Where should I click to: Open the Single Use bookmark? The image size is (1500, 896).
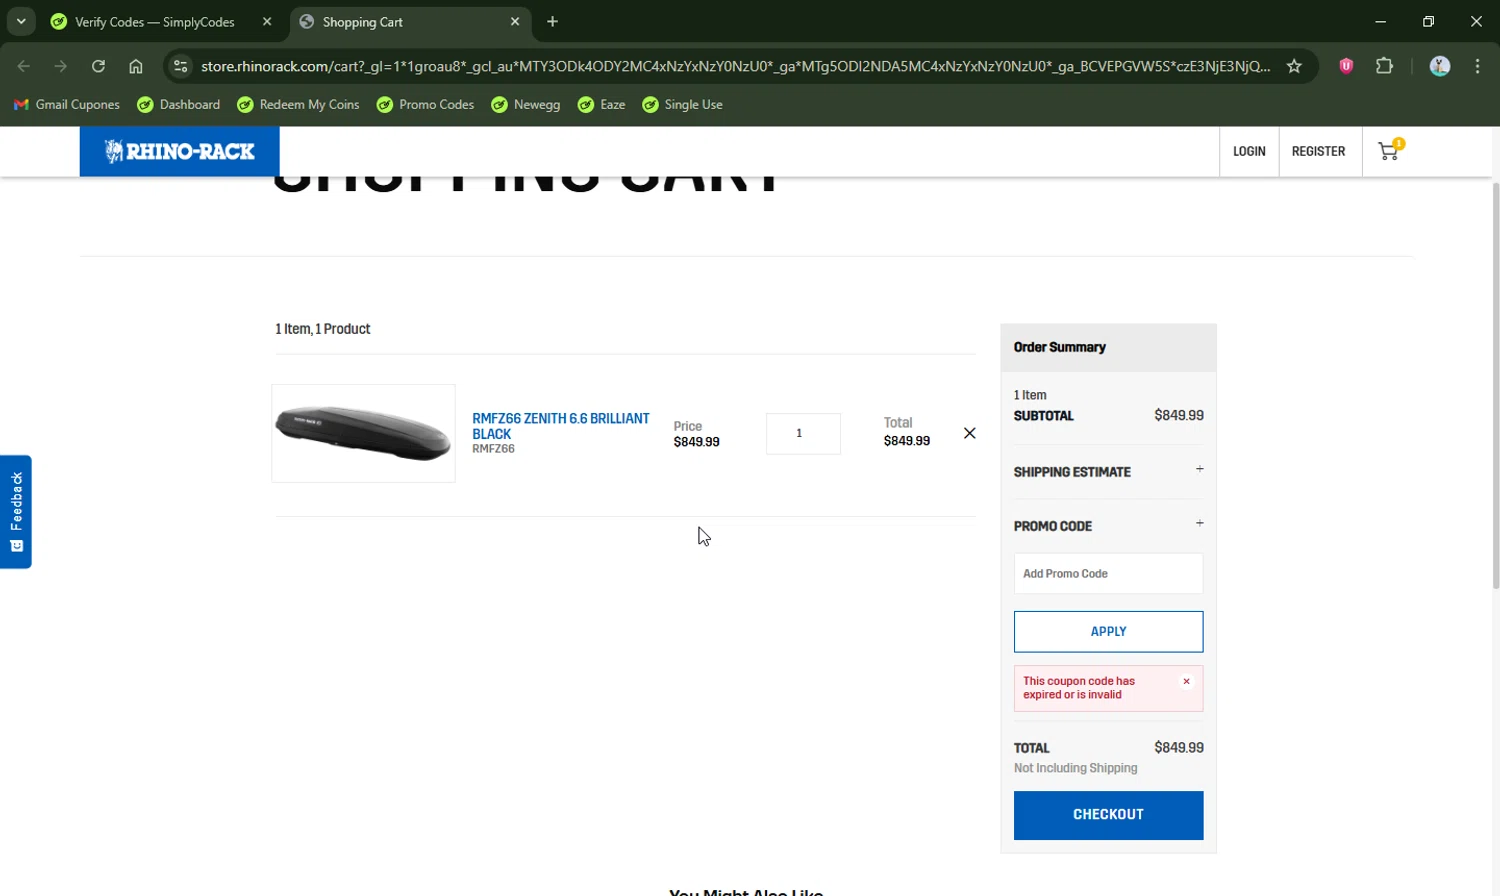point(682,104)
